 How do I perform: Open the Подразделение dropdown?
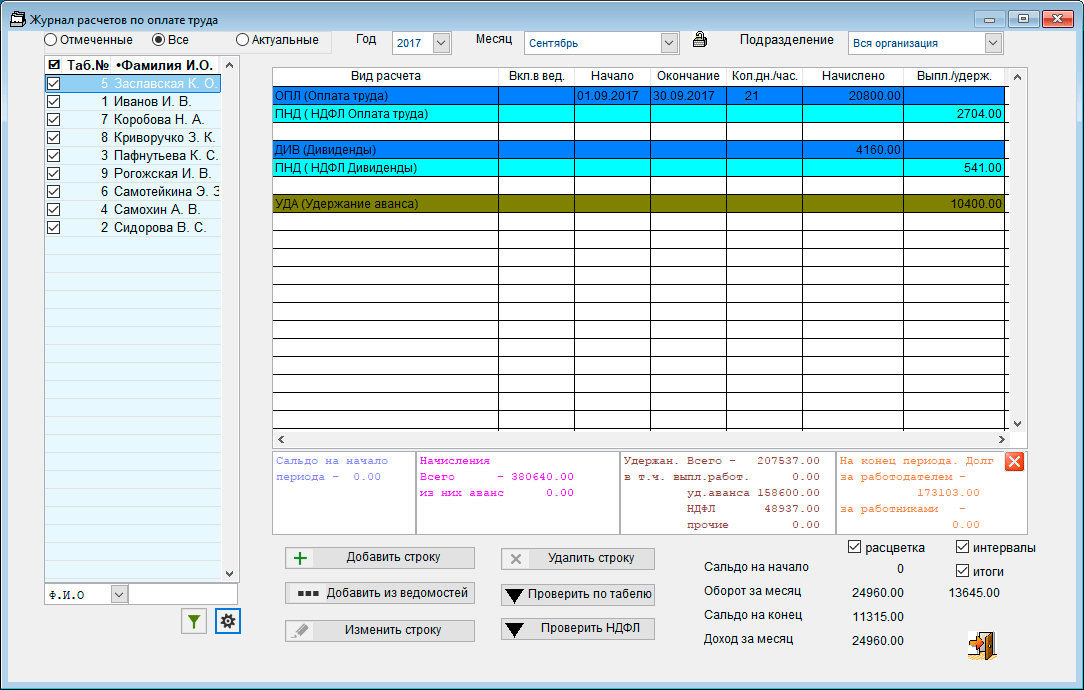993,43
